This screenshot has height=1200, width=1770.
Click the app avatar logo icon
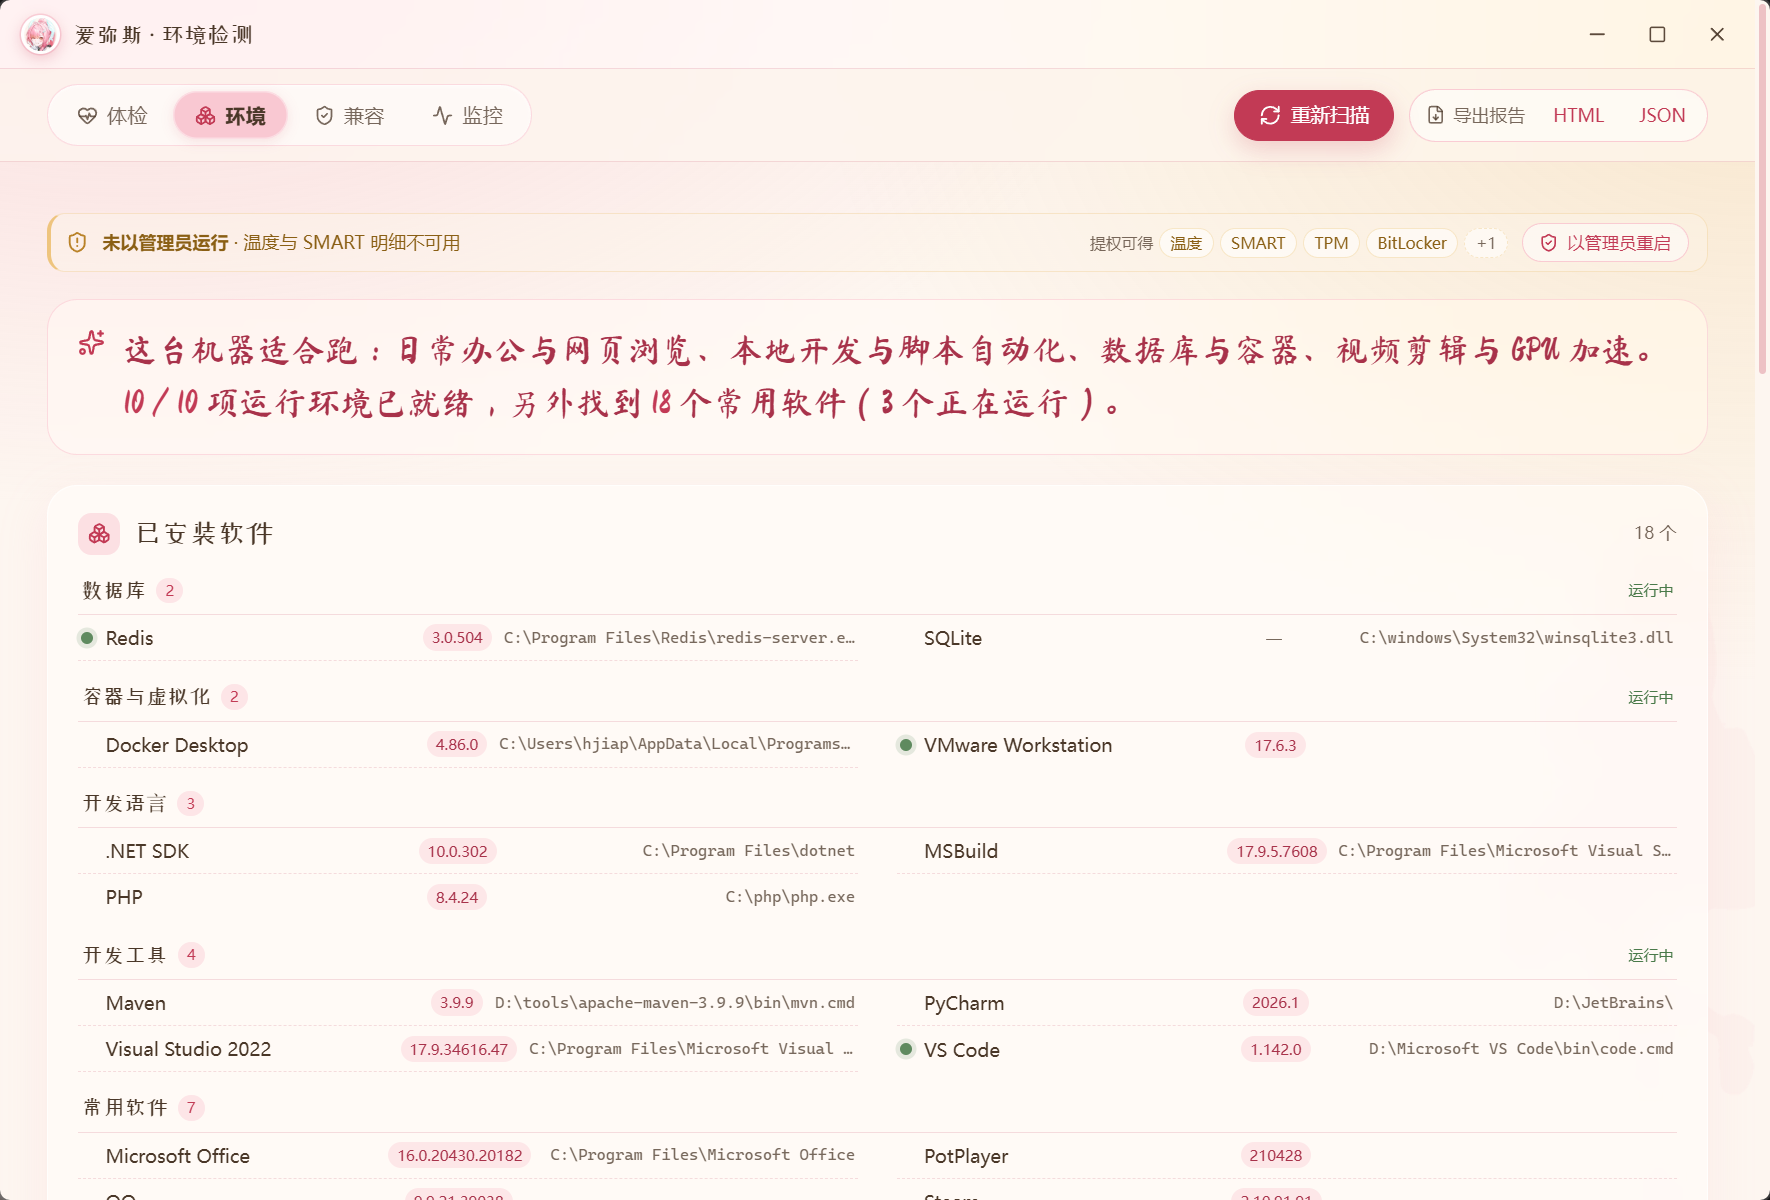point(41,35)
